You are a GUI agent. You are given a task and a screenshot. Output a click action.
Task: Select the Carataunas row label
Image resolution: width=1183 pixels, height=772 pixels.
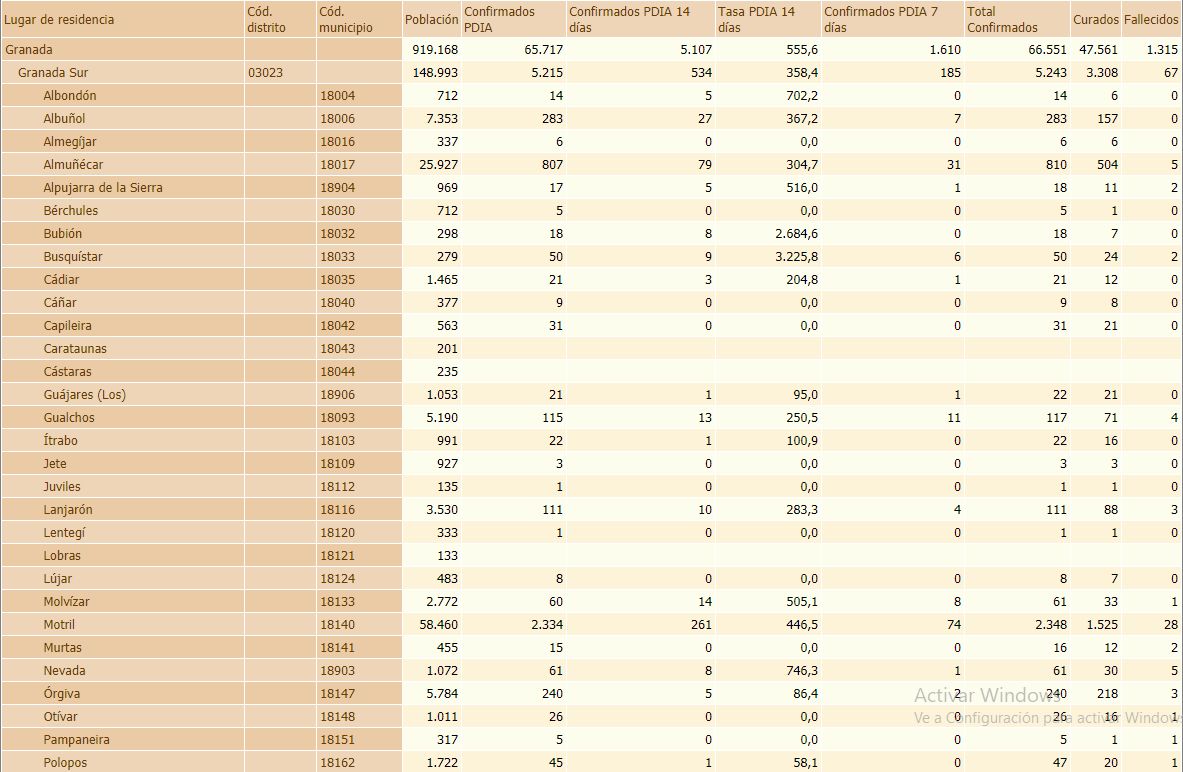(x=75, y=349)
